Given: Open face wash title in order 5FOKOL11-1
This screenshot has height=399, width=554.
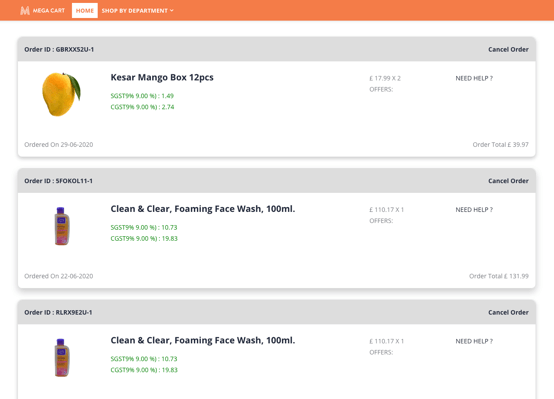Looking at the screenshot, I should tap(203, 209).
